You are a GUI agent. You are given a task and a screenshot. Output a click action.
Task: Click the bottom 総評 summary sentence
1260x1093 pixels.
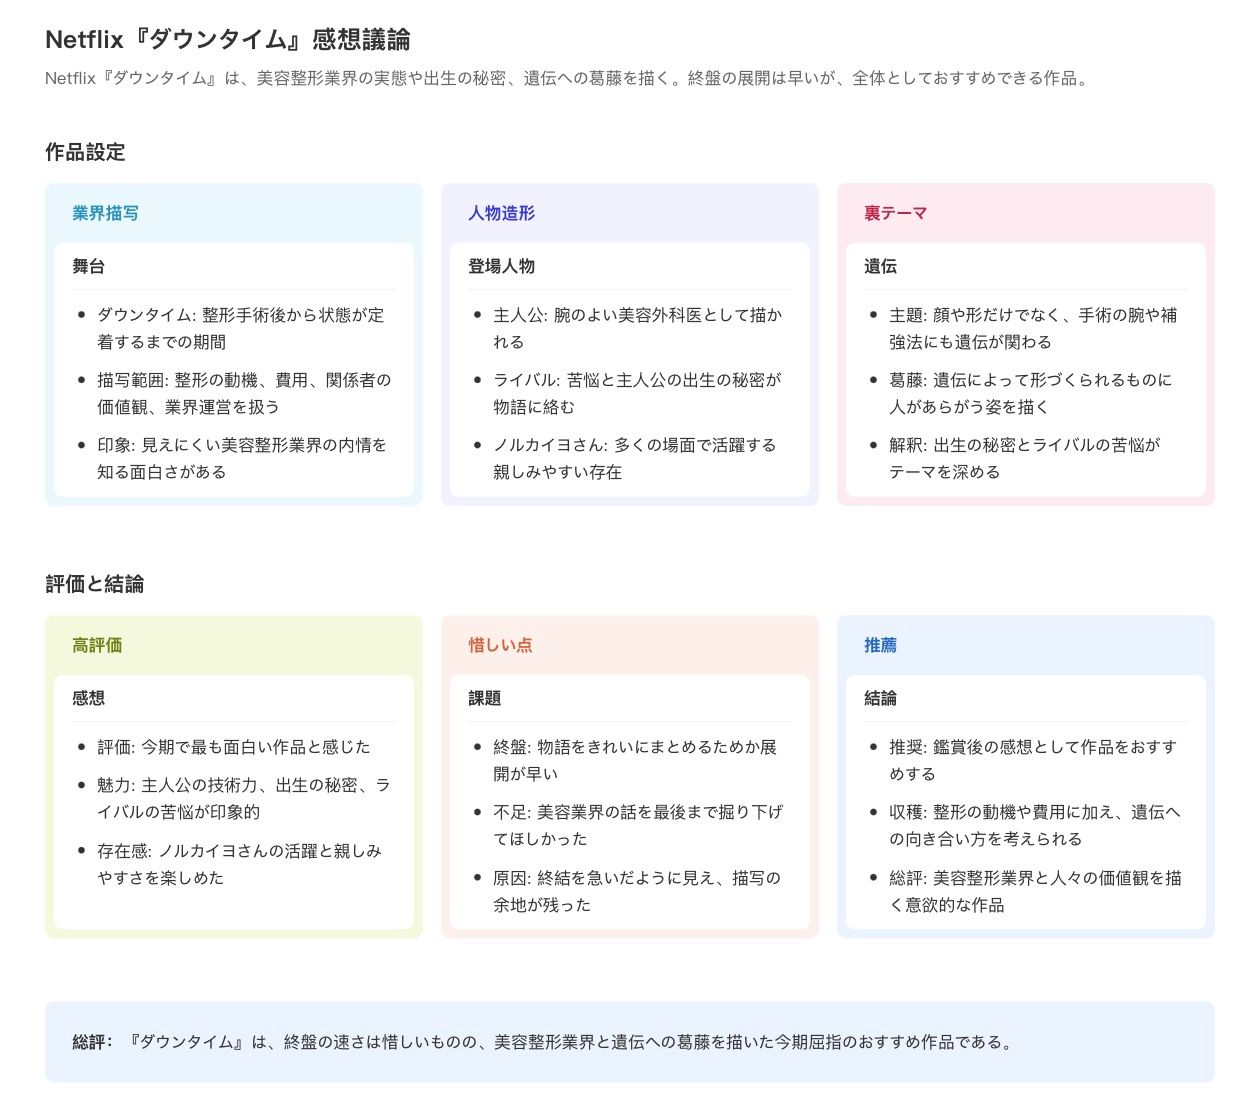tap(545, 1042)
